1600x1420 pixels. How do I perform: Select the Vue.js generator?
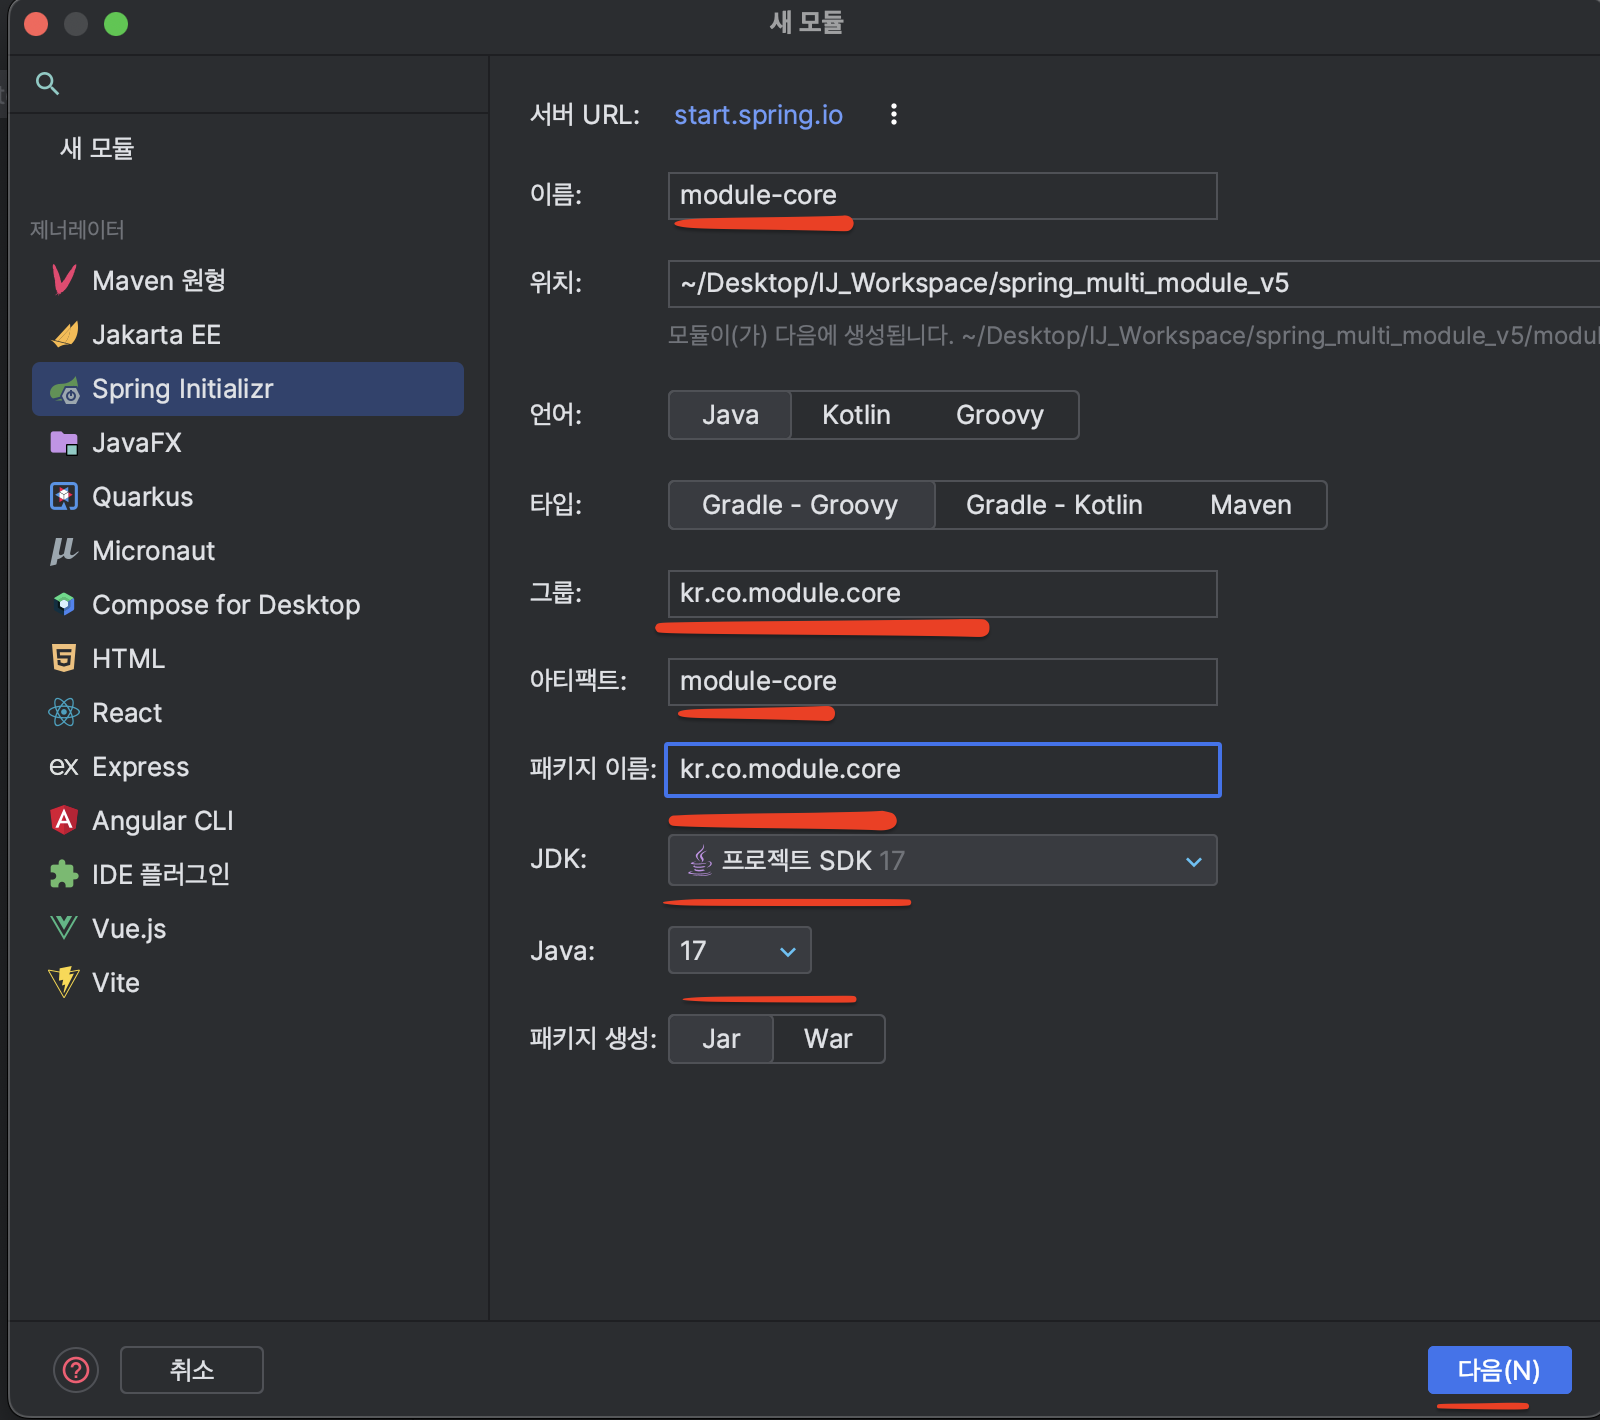click(x=248, y=928)
